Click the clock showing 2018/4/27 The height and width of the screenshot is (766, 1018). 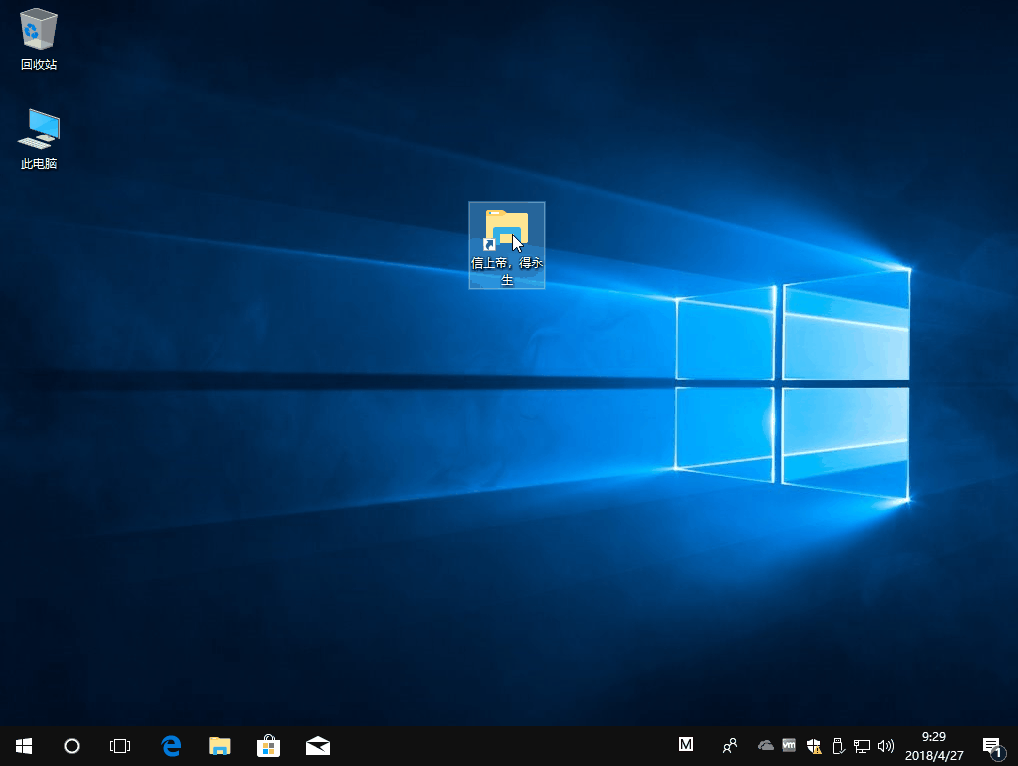(932, 745)
